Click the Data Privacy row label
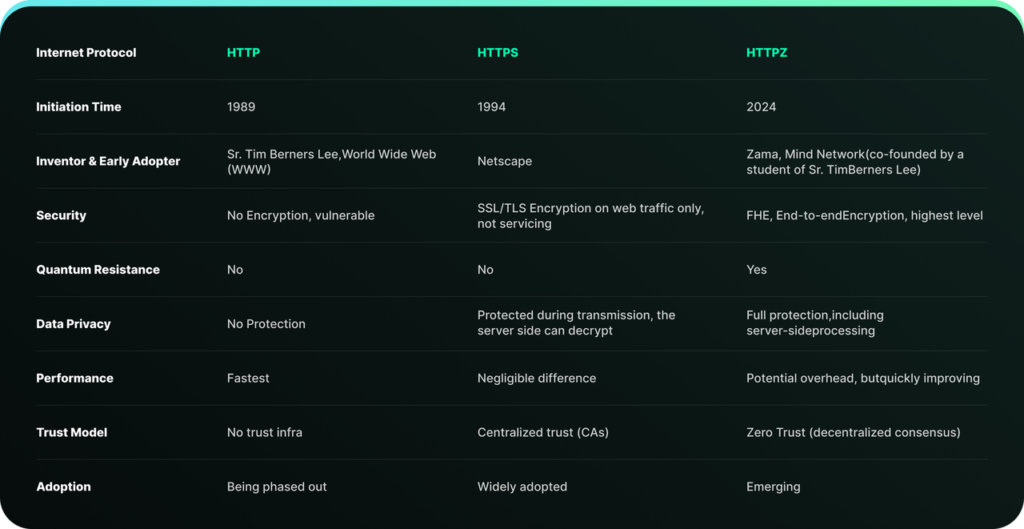This screenshot has width=1024, height=529. (73, 324)
